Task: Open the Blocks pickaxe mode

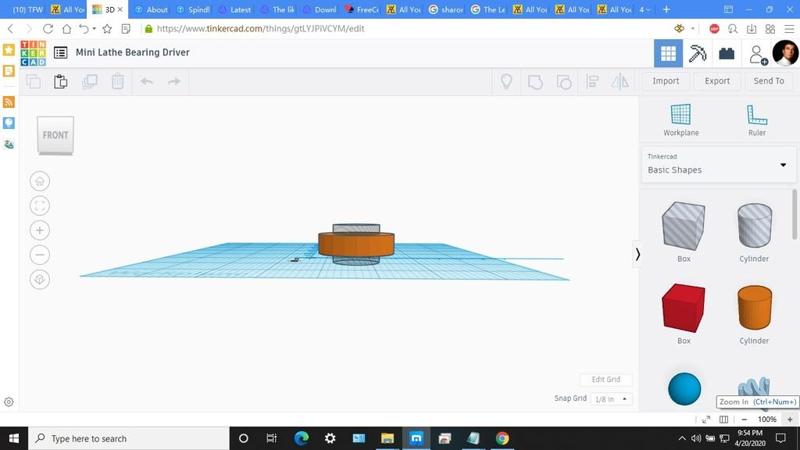Action: coord(697,54)
